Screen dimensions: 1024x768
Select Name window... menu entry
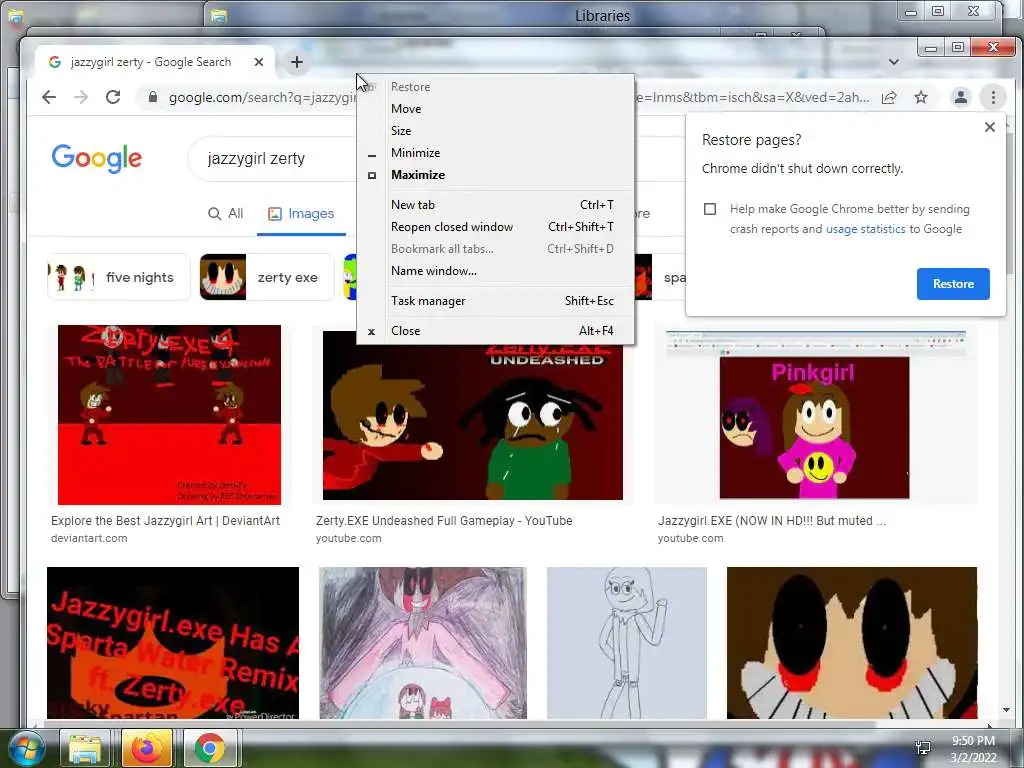(x=496, y=271)
